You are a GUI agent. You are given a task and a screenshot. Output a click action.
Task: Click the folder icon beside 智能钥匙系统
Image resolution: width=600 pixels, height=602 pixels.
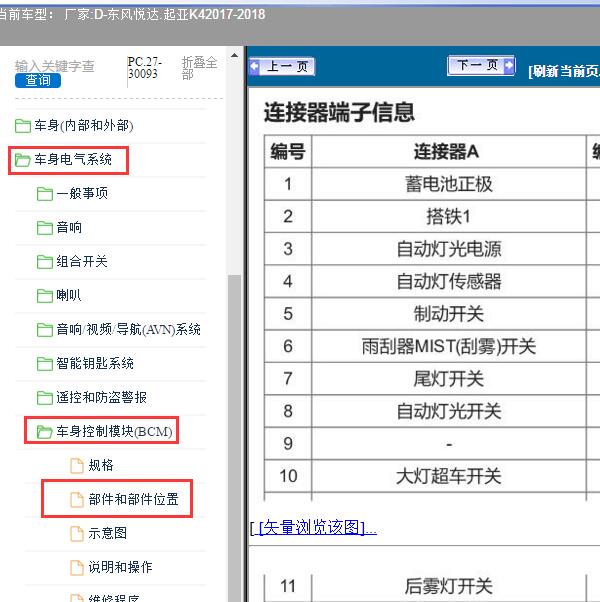click(x=45, y=364)
